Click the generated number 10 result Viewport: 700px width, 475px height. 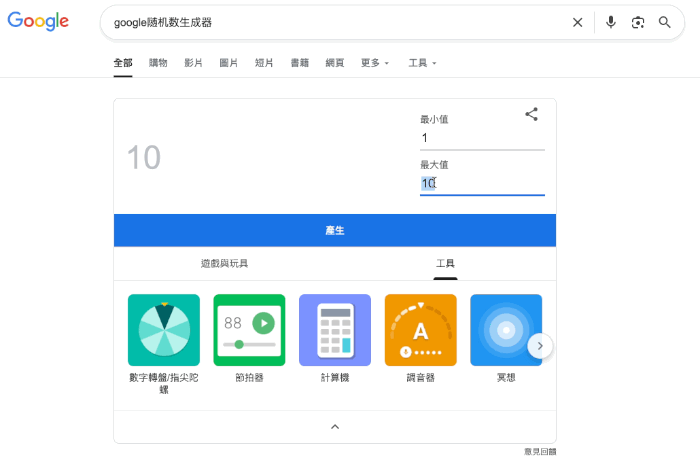click(x=144, y=158)
